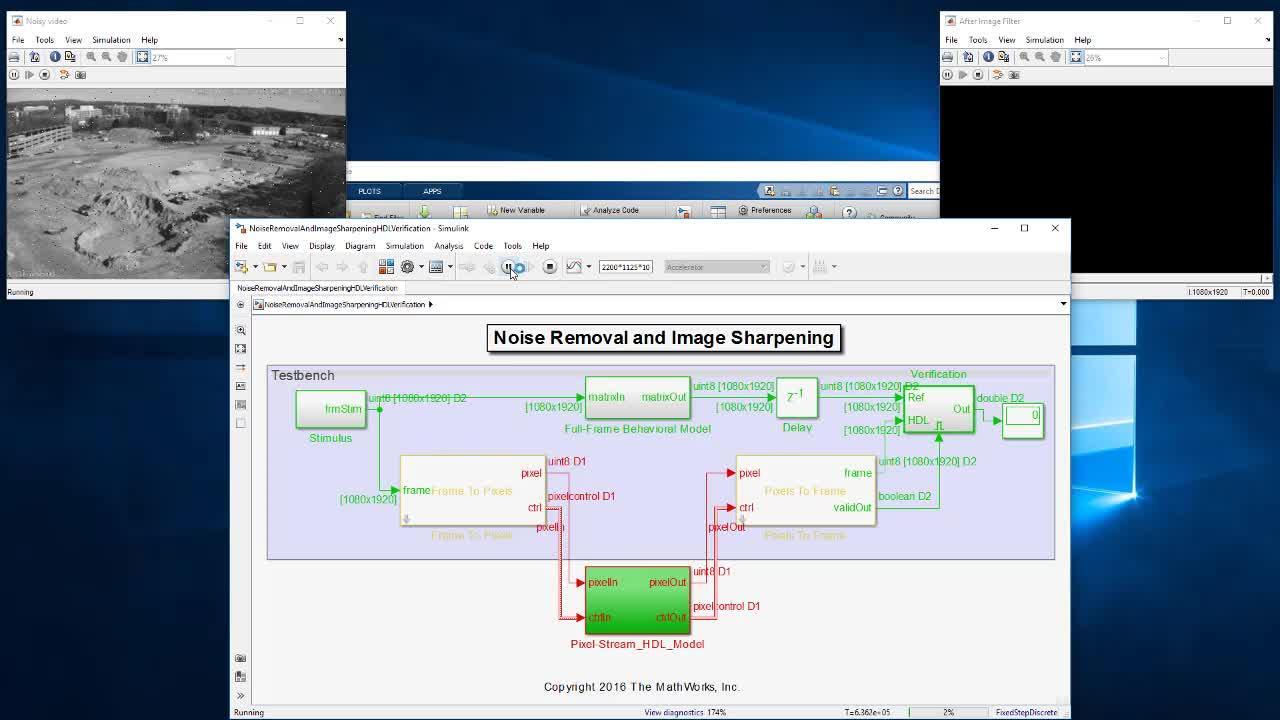Click the simulation stop time input field
This screenshot has width=1280, height=720.
pos(625,267)
